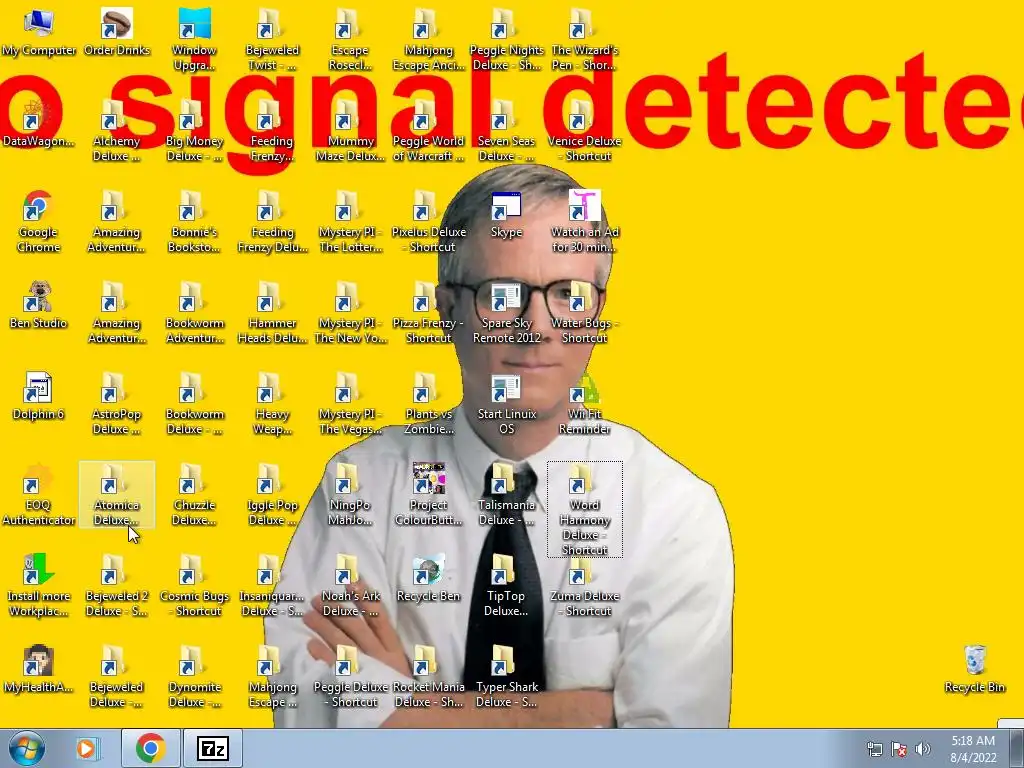Click the Seven Seas Deluxe shortcut
1024x768 pixels.
coord(506,130)
